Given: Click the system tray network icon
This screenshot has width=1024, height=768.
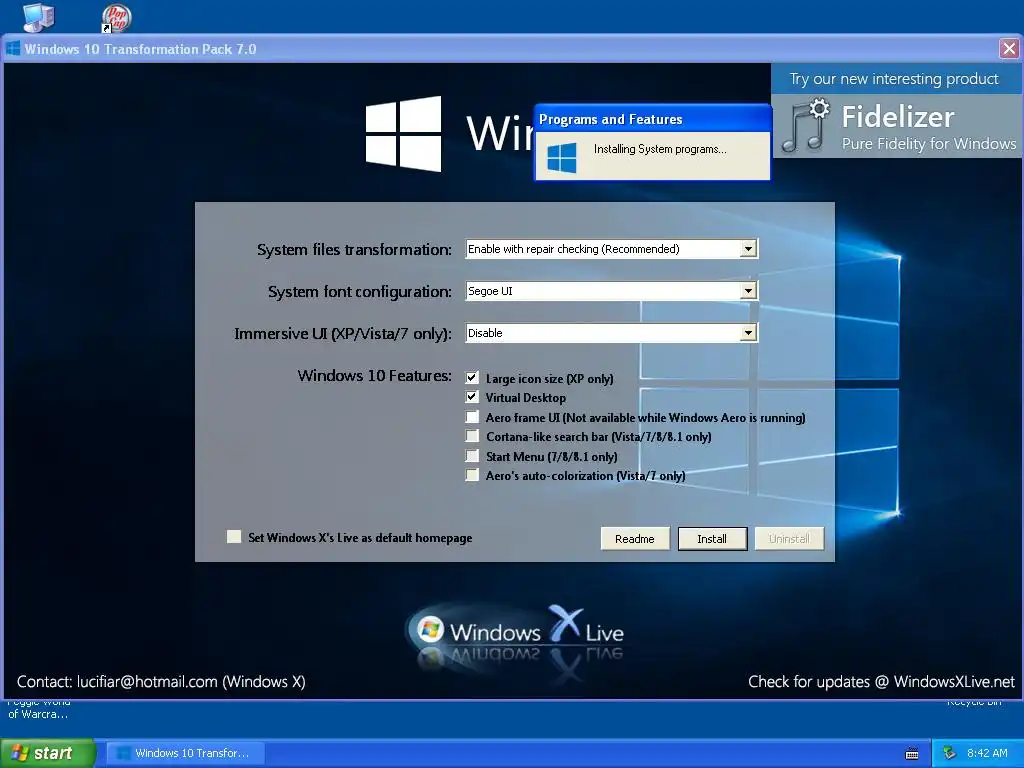Looking at the screenshot, I should (x=950, y=753).
